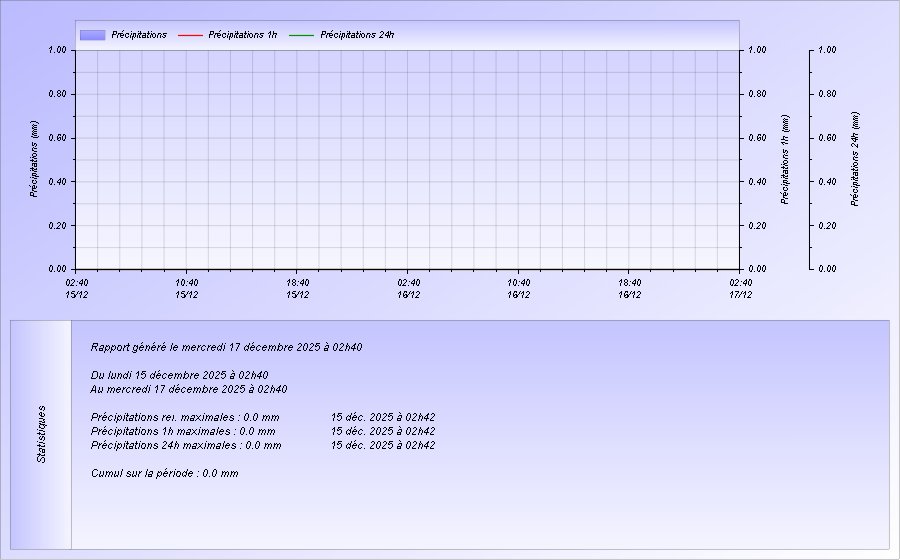Screen dimensions: 900x560
Task: Click 'Précipitations 1h maximales : 0.0 mm' statistic
Action: pyautogui.click(x=183, y=431)
